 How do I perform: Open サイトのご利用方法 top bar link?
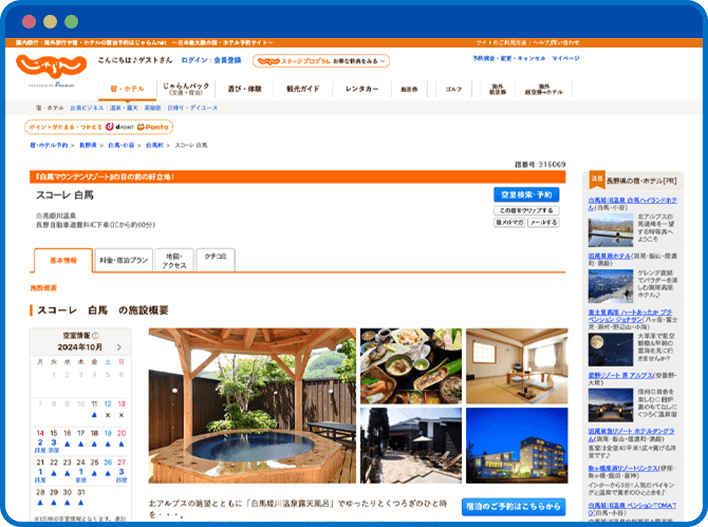tap(501, 42)
